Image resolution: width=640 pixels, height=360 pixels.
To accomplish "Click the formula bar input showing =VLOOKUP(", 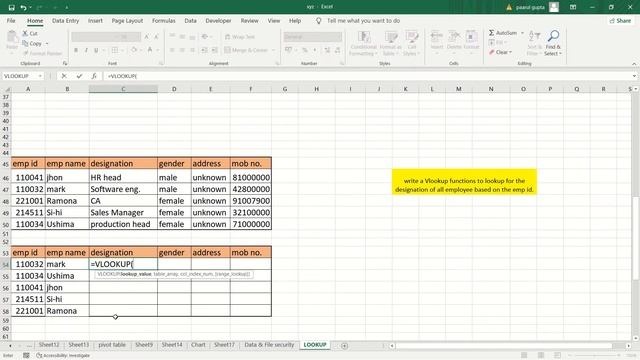I will pyautogui.click(x=367, y=76).
